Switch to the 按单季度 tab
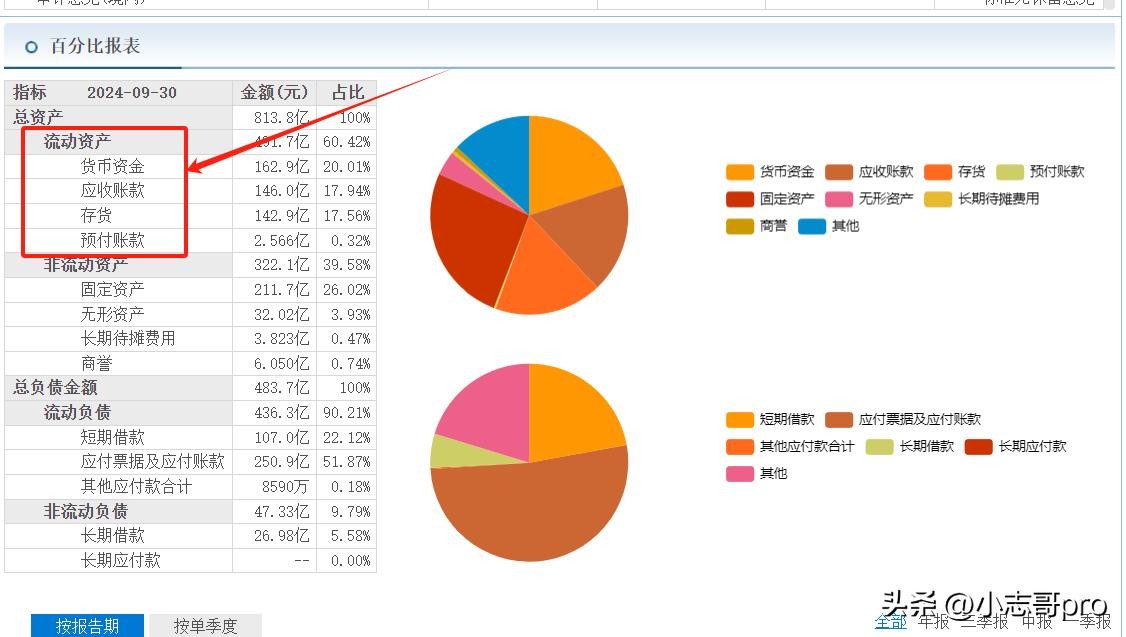 click(x=205, y=626)
